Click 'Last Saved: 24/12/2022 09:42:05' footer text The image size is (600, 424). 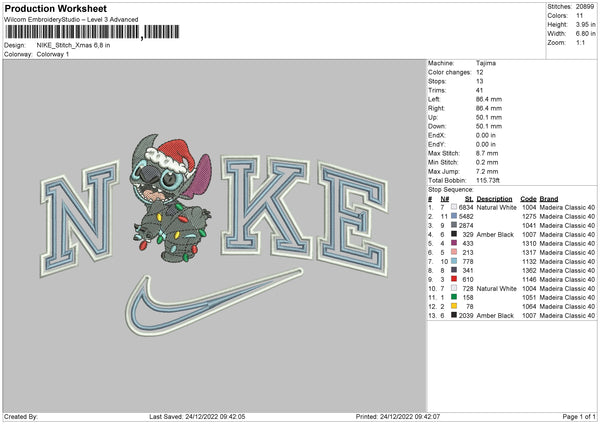tap(197, 417)
